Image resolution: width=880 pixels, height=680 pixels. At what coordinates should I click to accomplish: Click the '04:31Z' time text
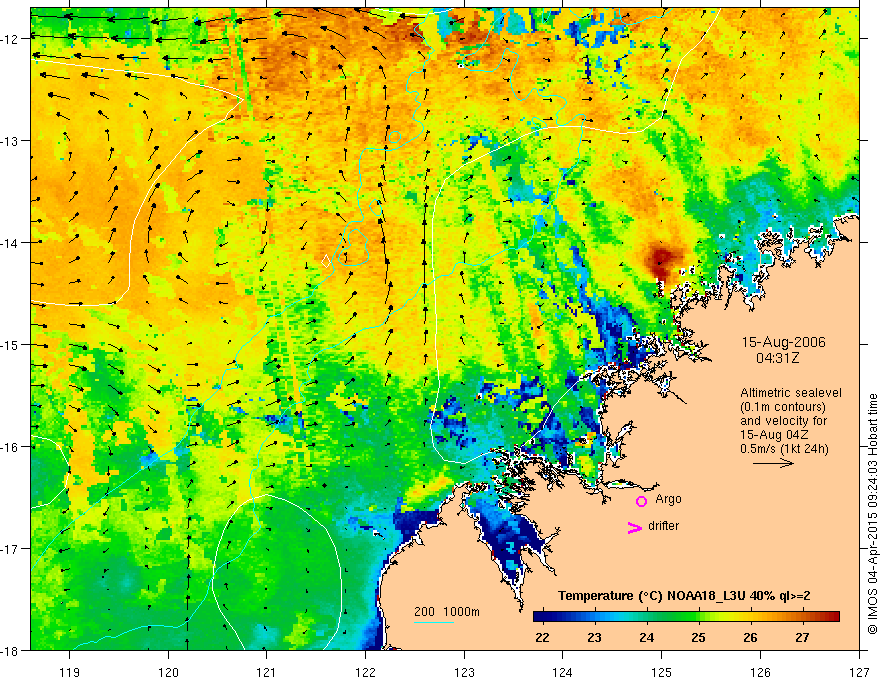point(777,358)
